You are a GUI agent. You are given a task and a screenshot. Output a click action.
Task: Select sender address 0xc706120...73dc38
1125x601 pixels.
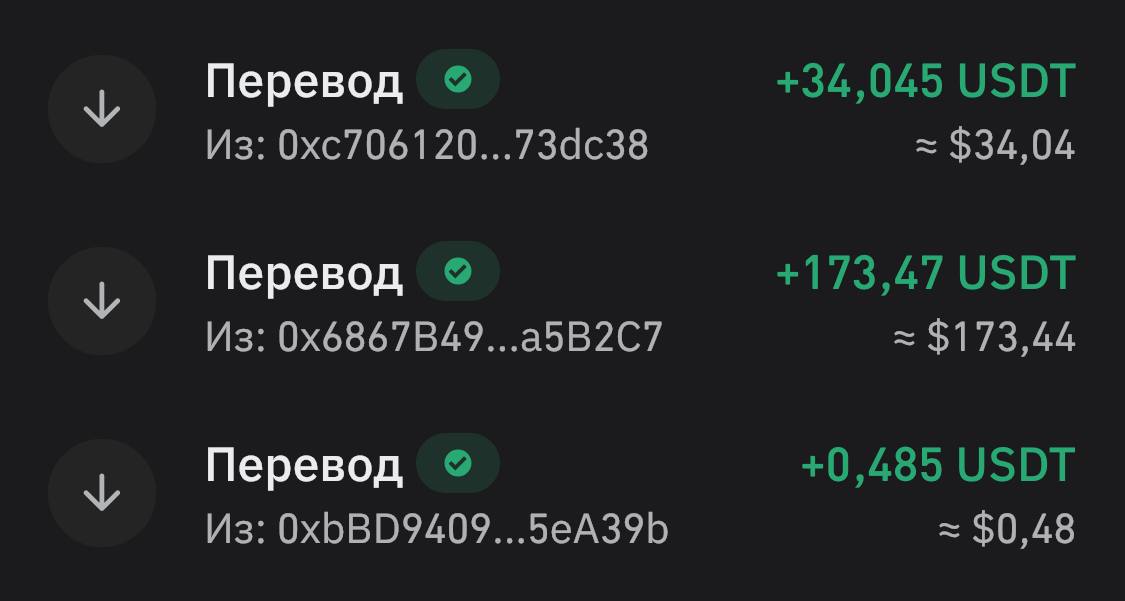(463, 146)
